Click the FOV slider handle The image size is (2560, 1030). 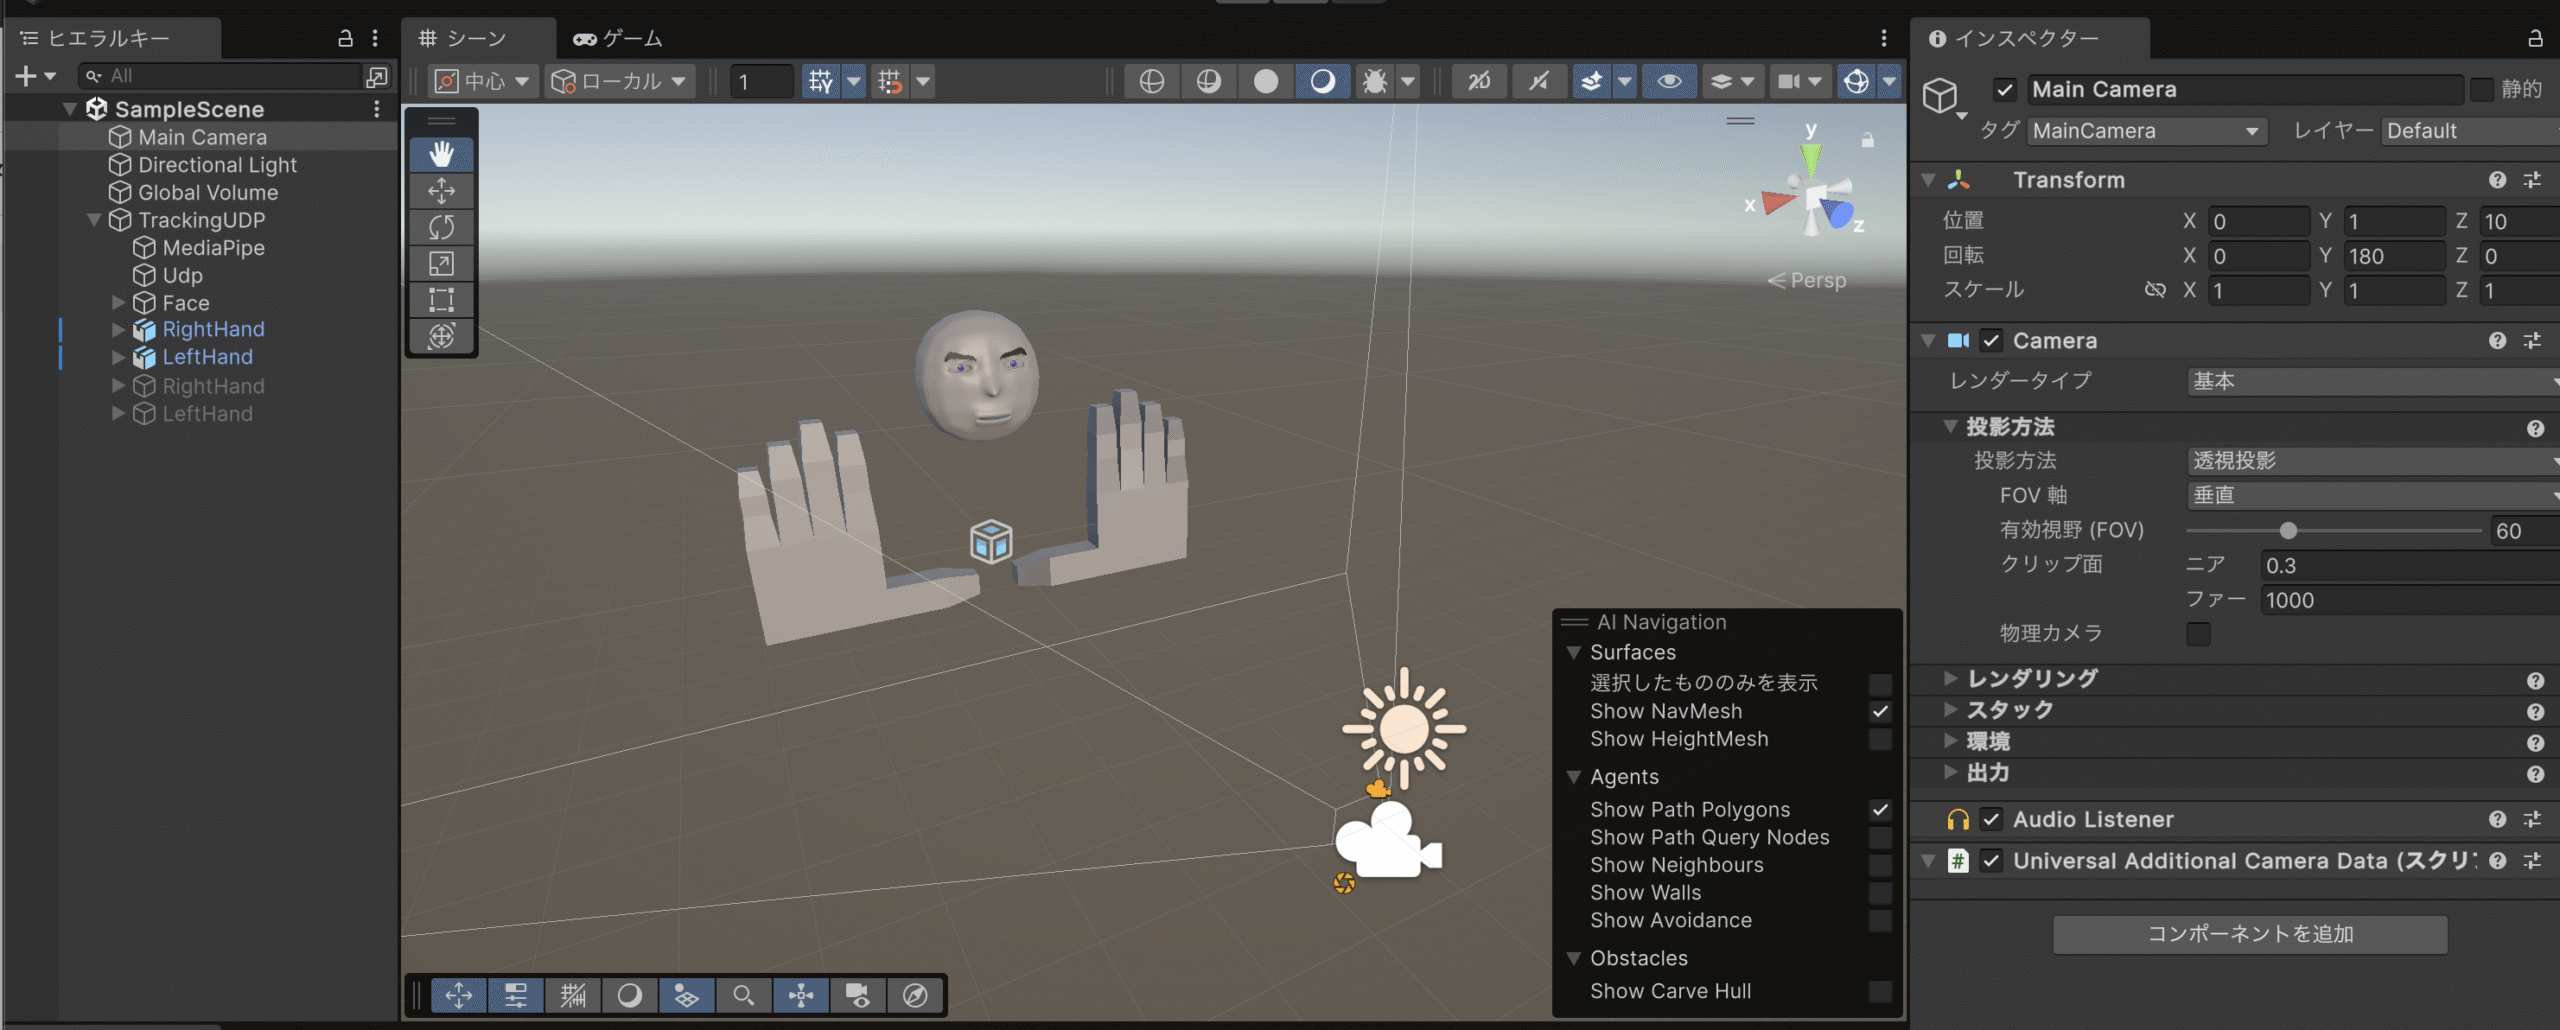(2288, 530)
